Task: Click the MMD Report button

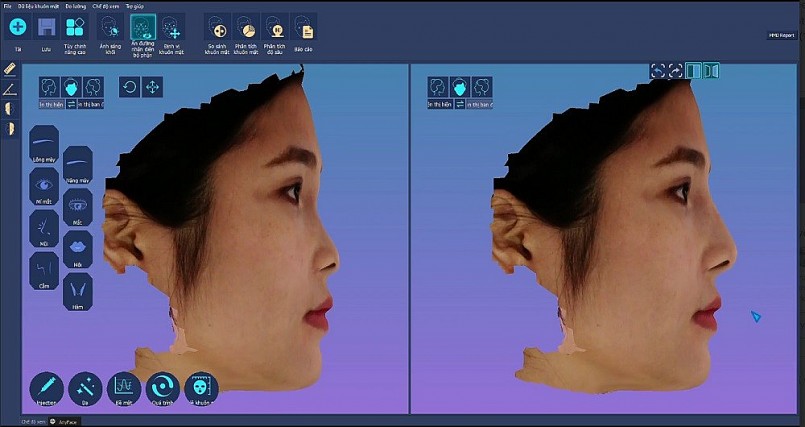Action: pyautogui.click(x=780, y=35)
